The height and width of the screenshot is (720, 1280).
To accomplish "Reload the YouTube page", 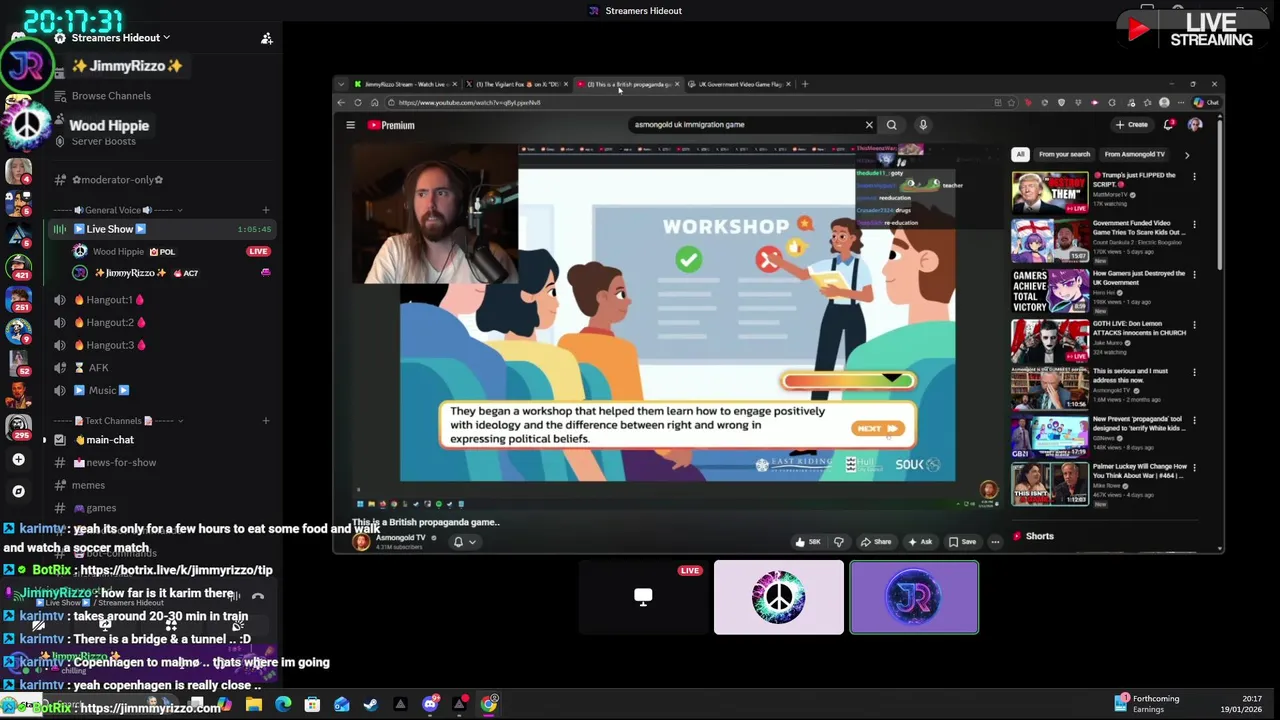I will [x=358, y=103].
